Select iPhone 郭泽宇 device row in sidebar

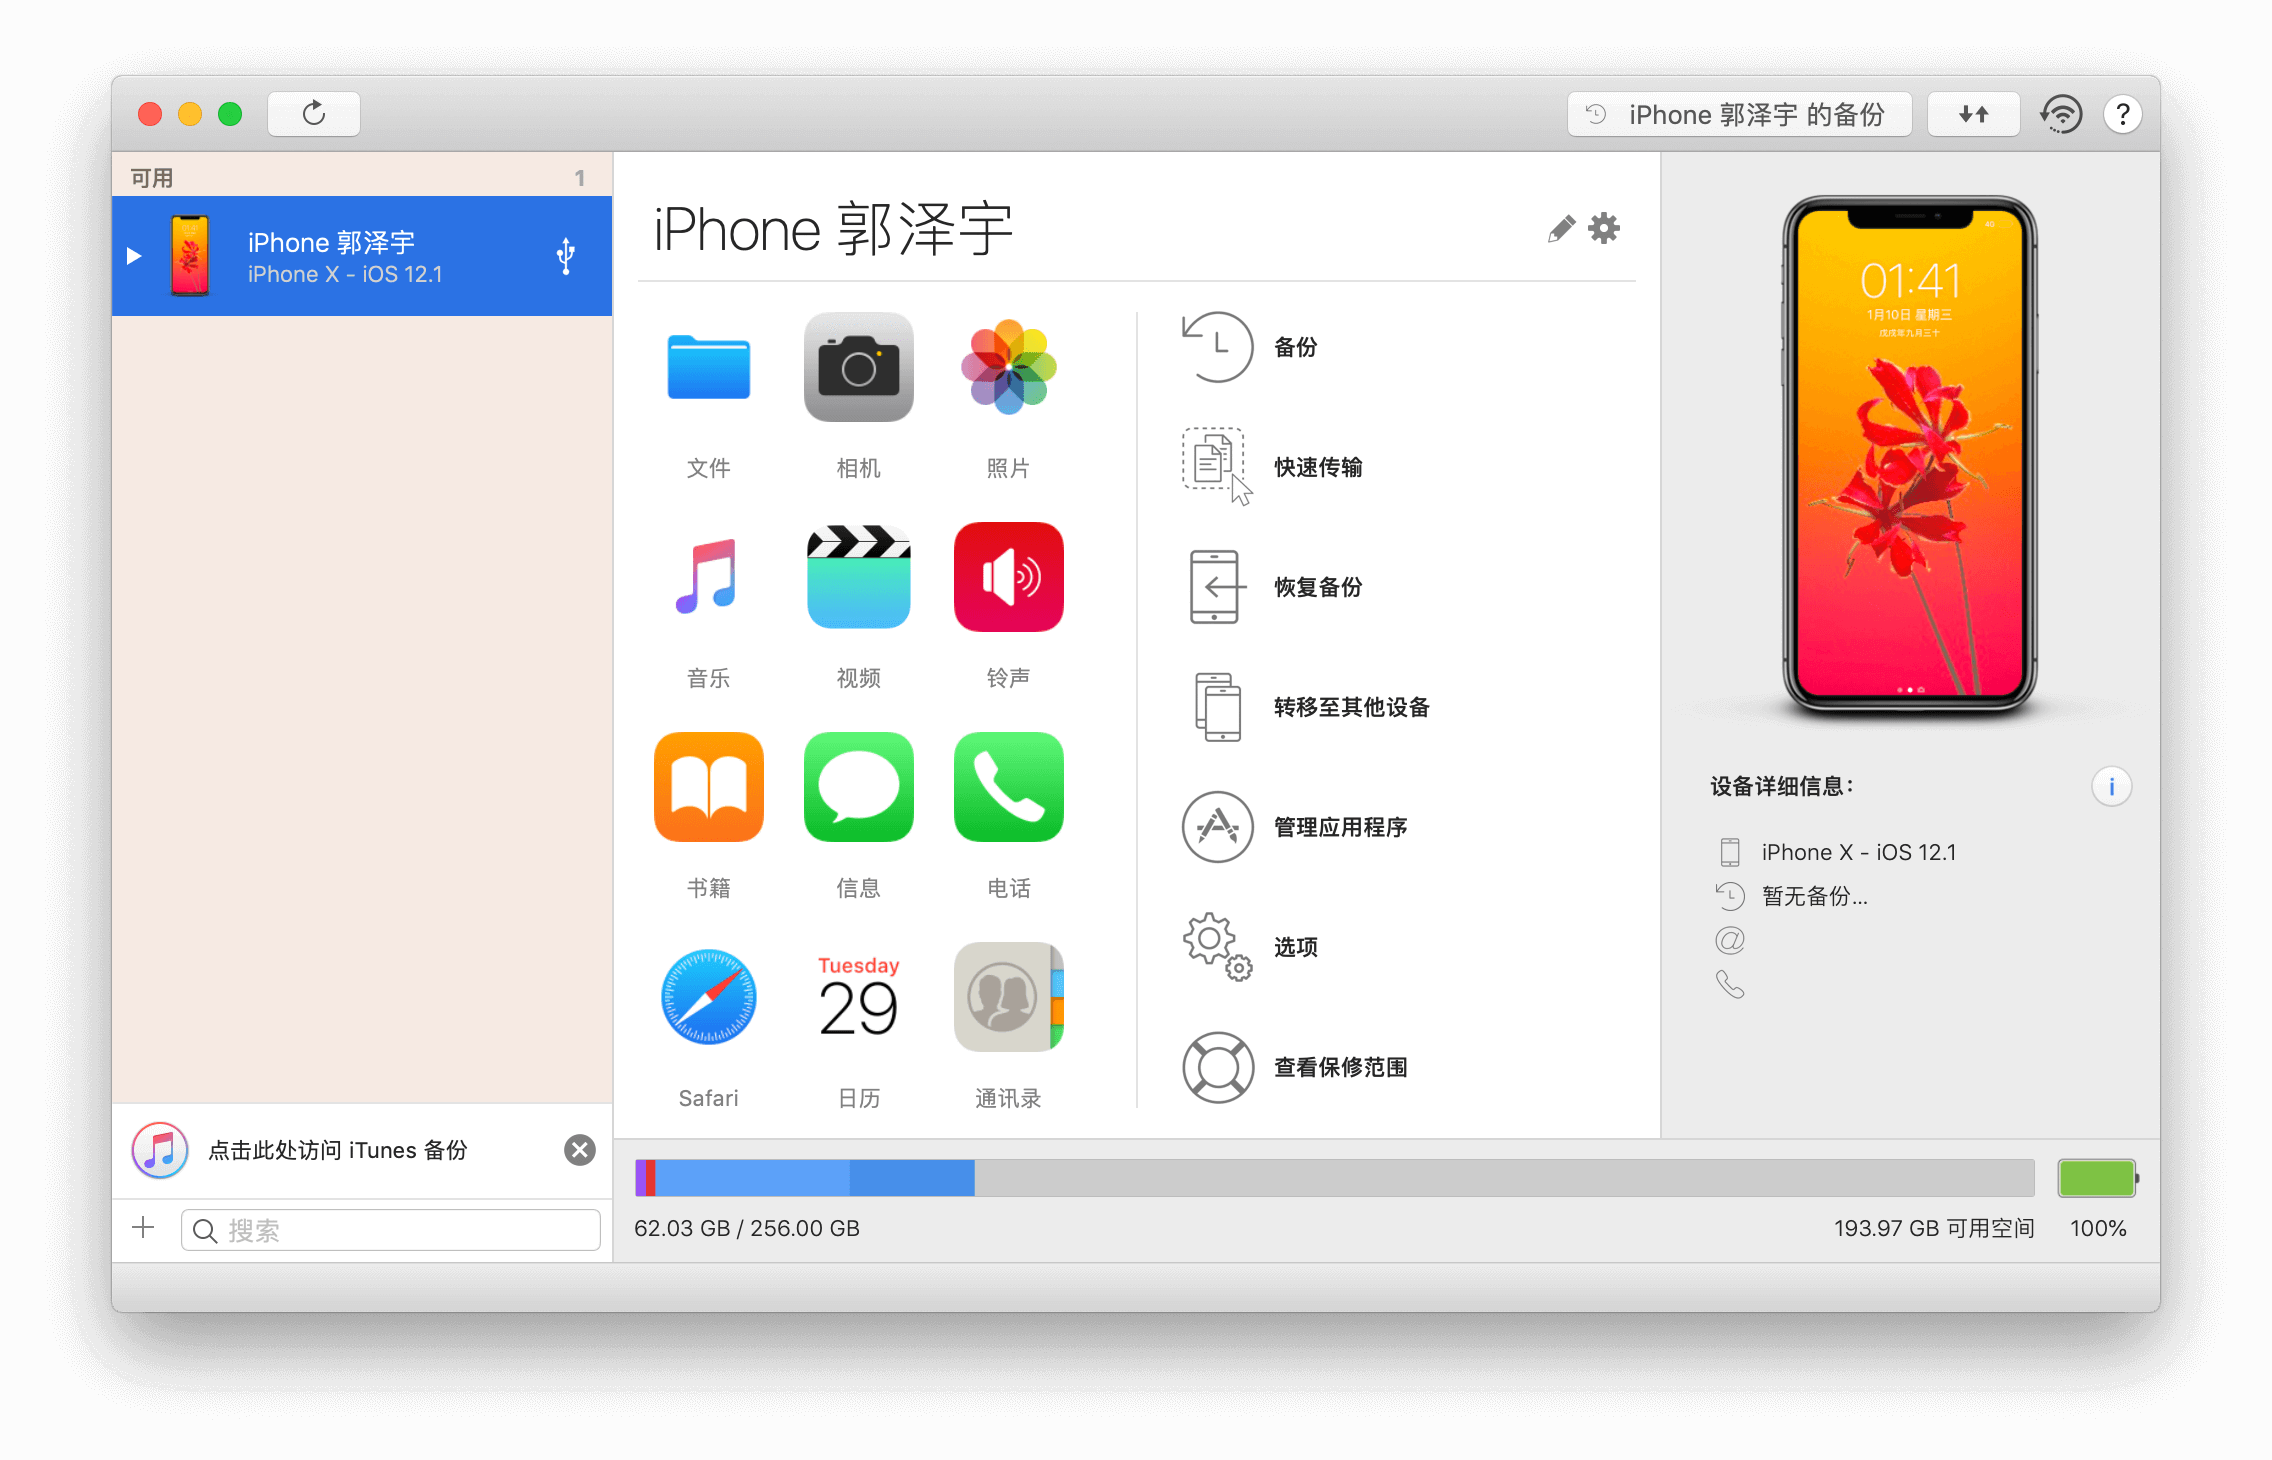pyautogui.click(x=362, y=256)
